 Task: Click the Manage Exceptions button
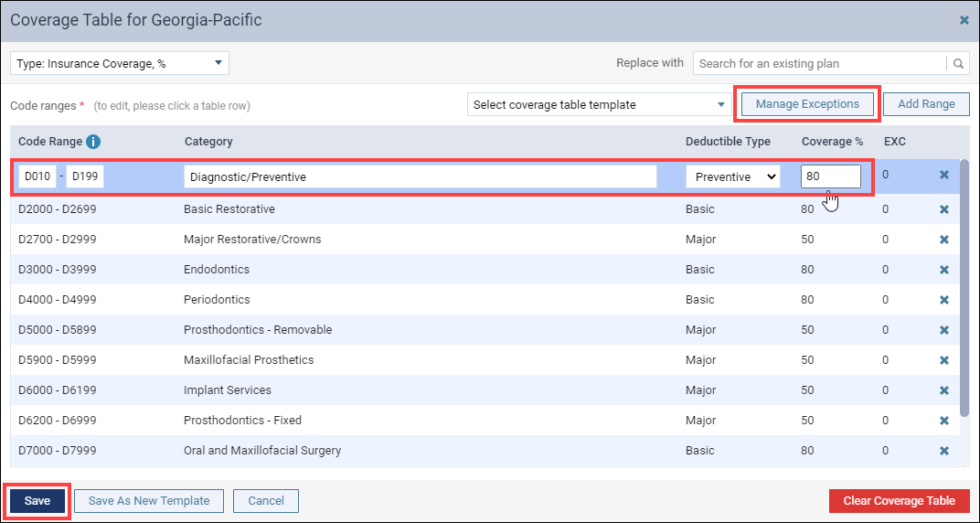[807, 104]
